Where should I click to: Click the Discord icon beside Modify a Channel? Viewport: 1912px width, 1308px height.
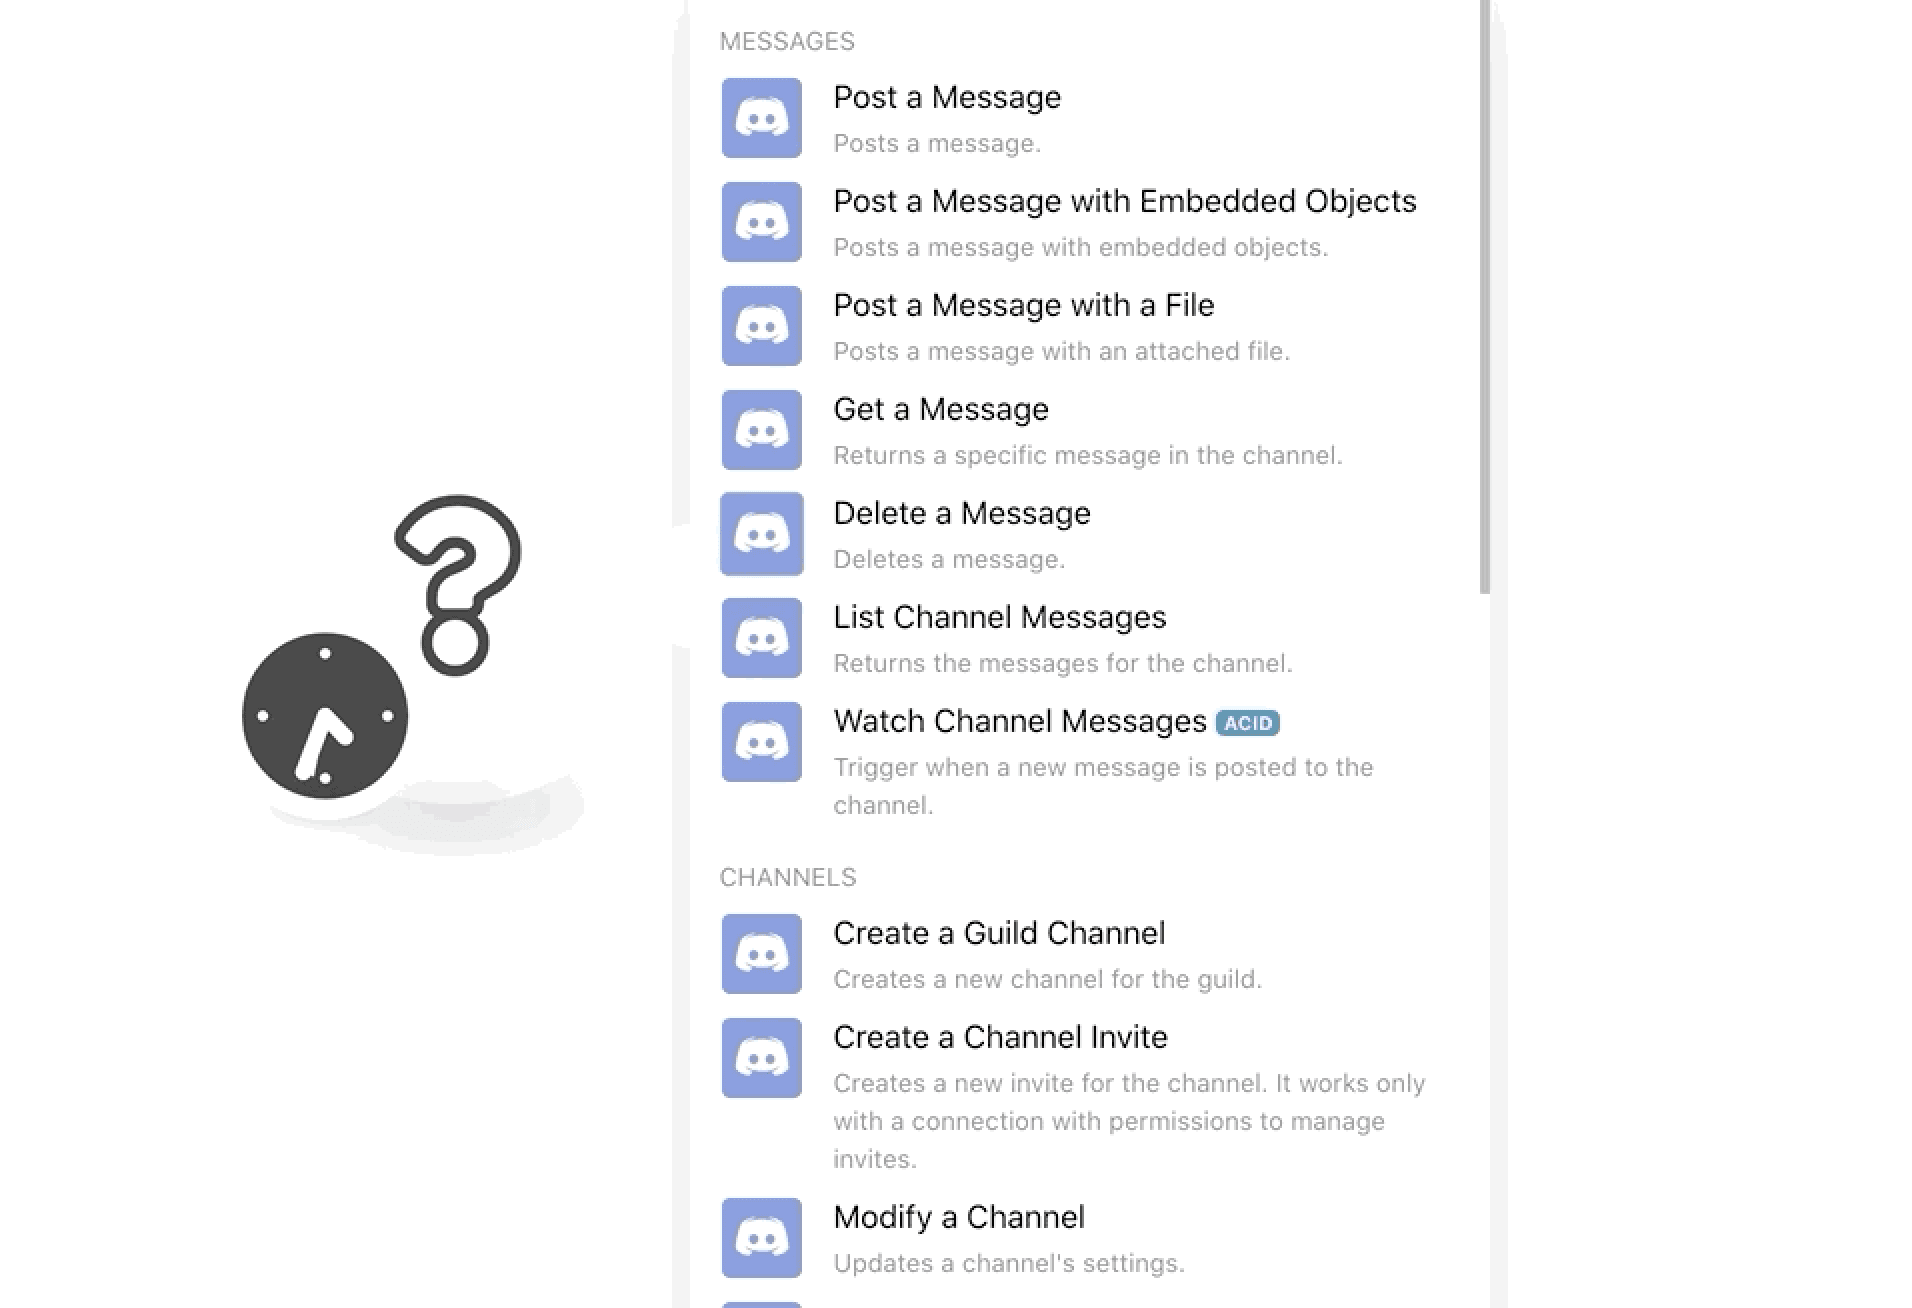pyautogui.click(x=761, y=1237)
